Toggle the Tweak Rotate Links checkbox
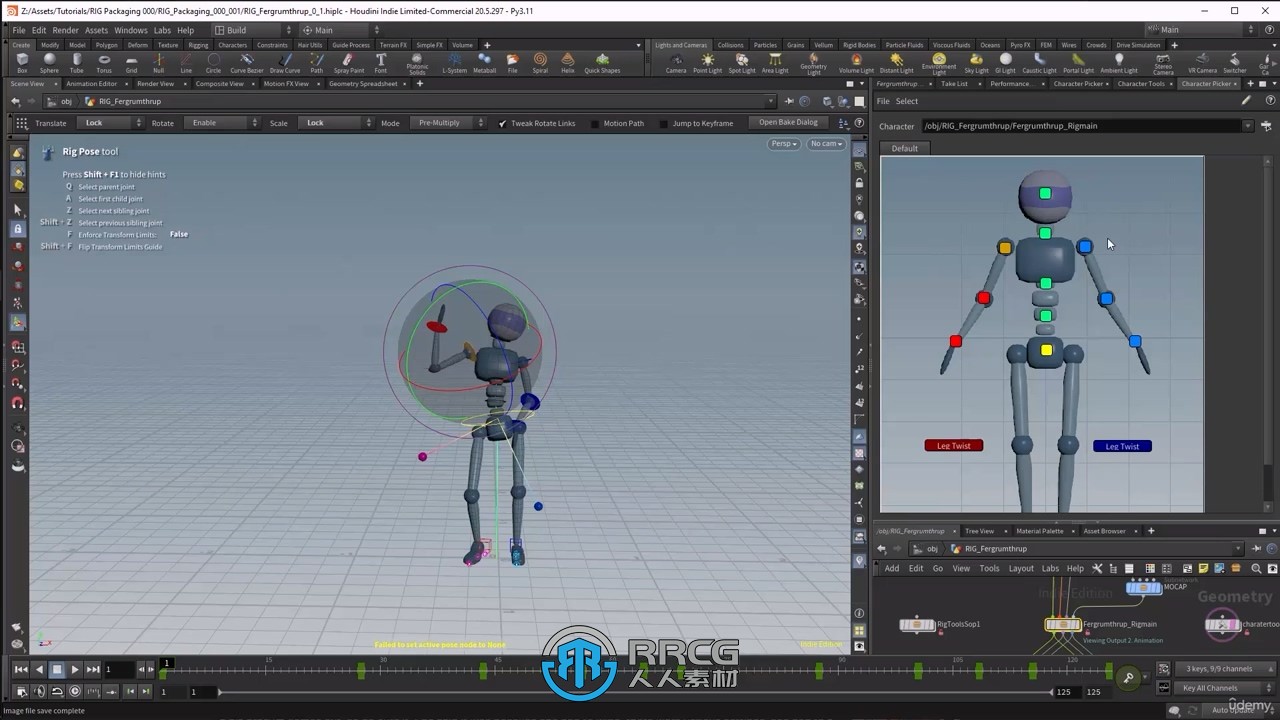 click(x=502, y=123)
